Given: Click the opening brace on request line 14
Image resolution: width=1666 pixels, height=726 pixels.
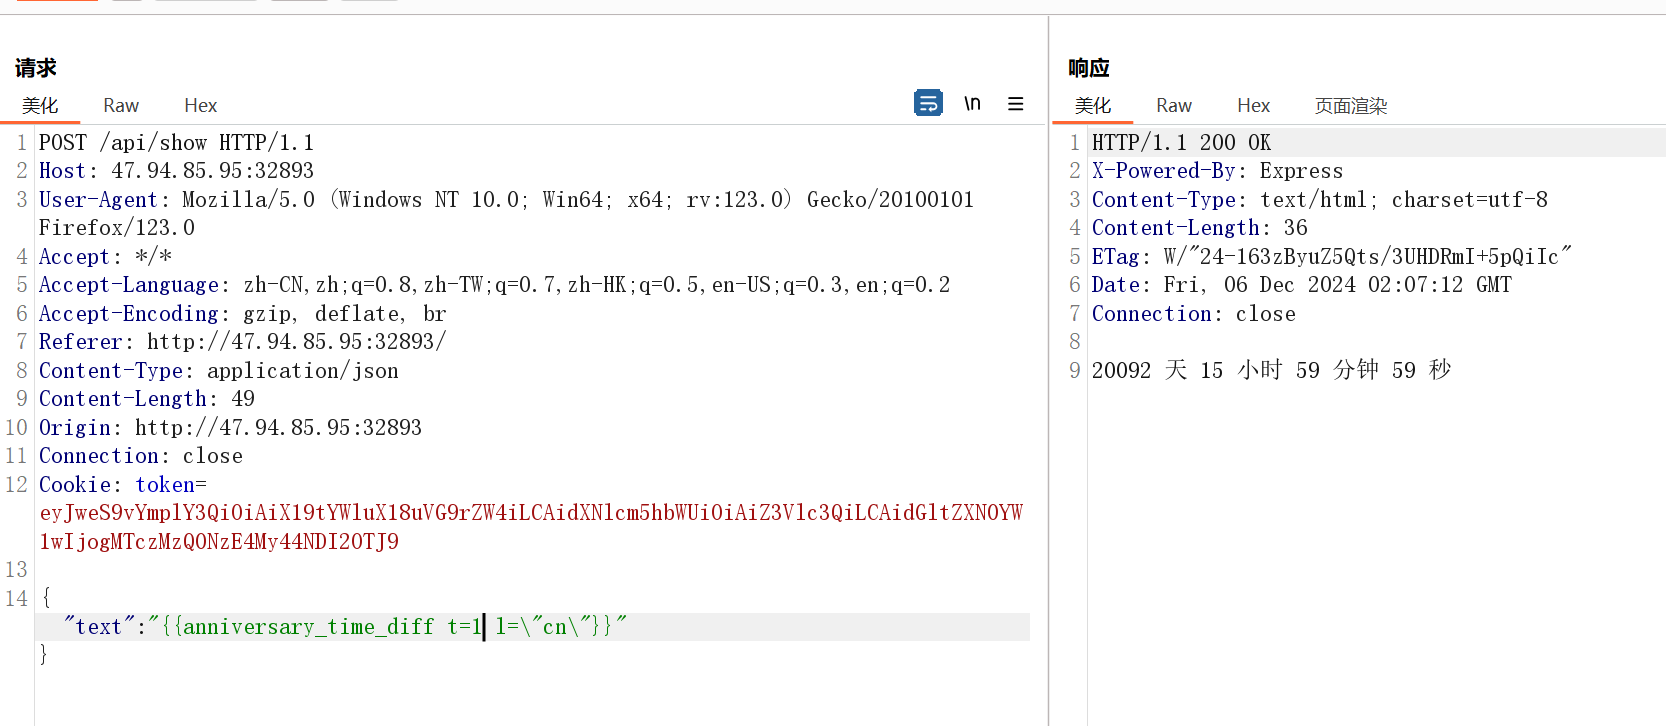Looking at the screenshot, I should click(x=45, y=598).
